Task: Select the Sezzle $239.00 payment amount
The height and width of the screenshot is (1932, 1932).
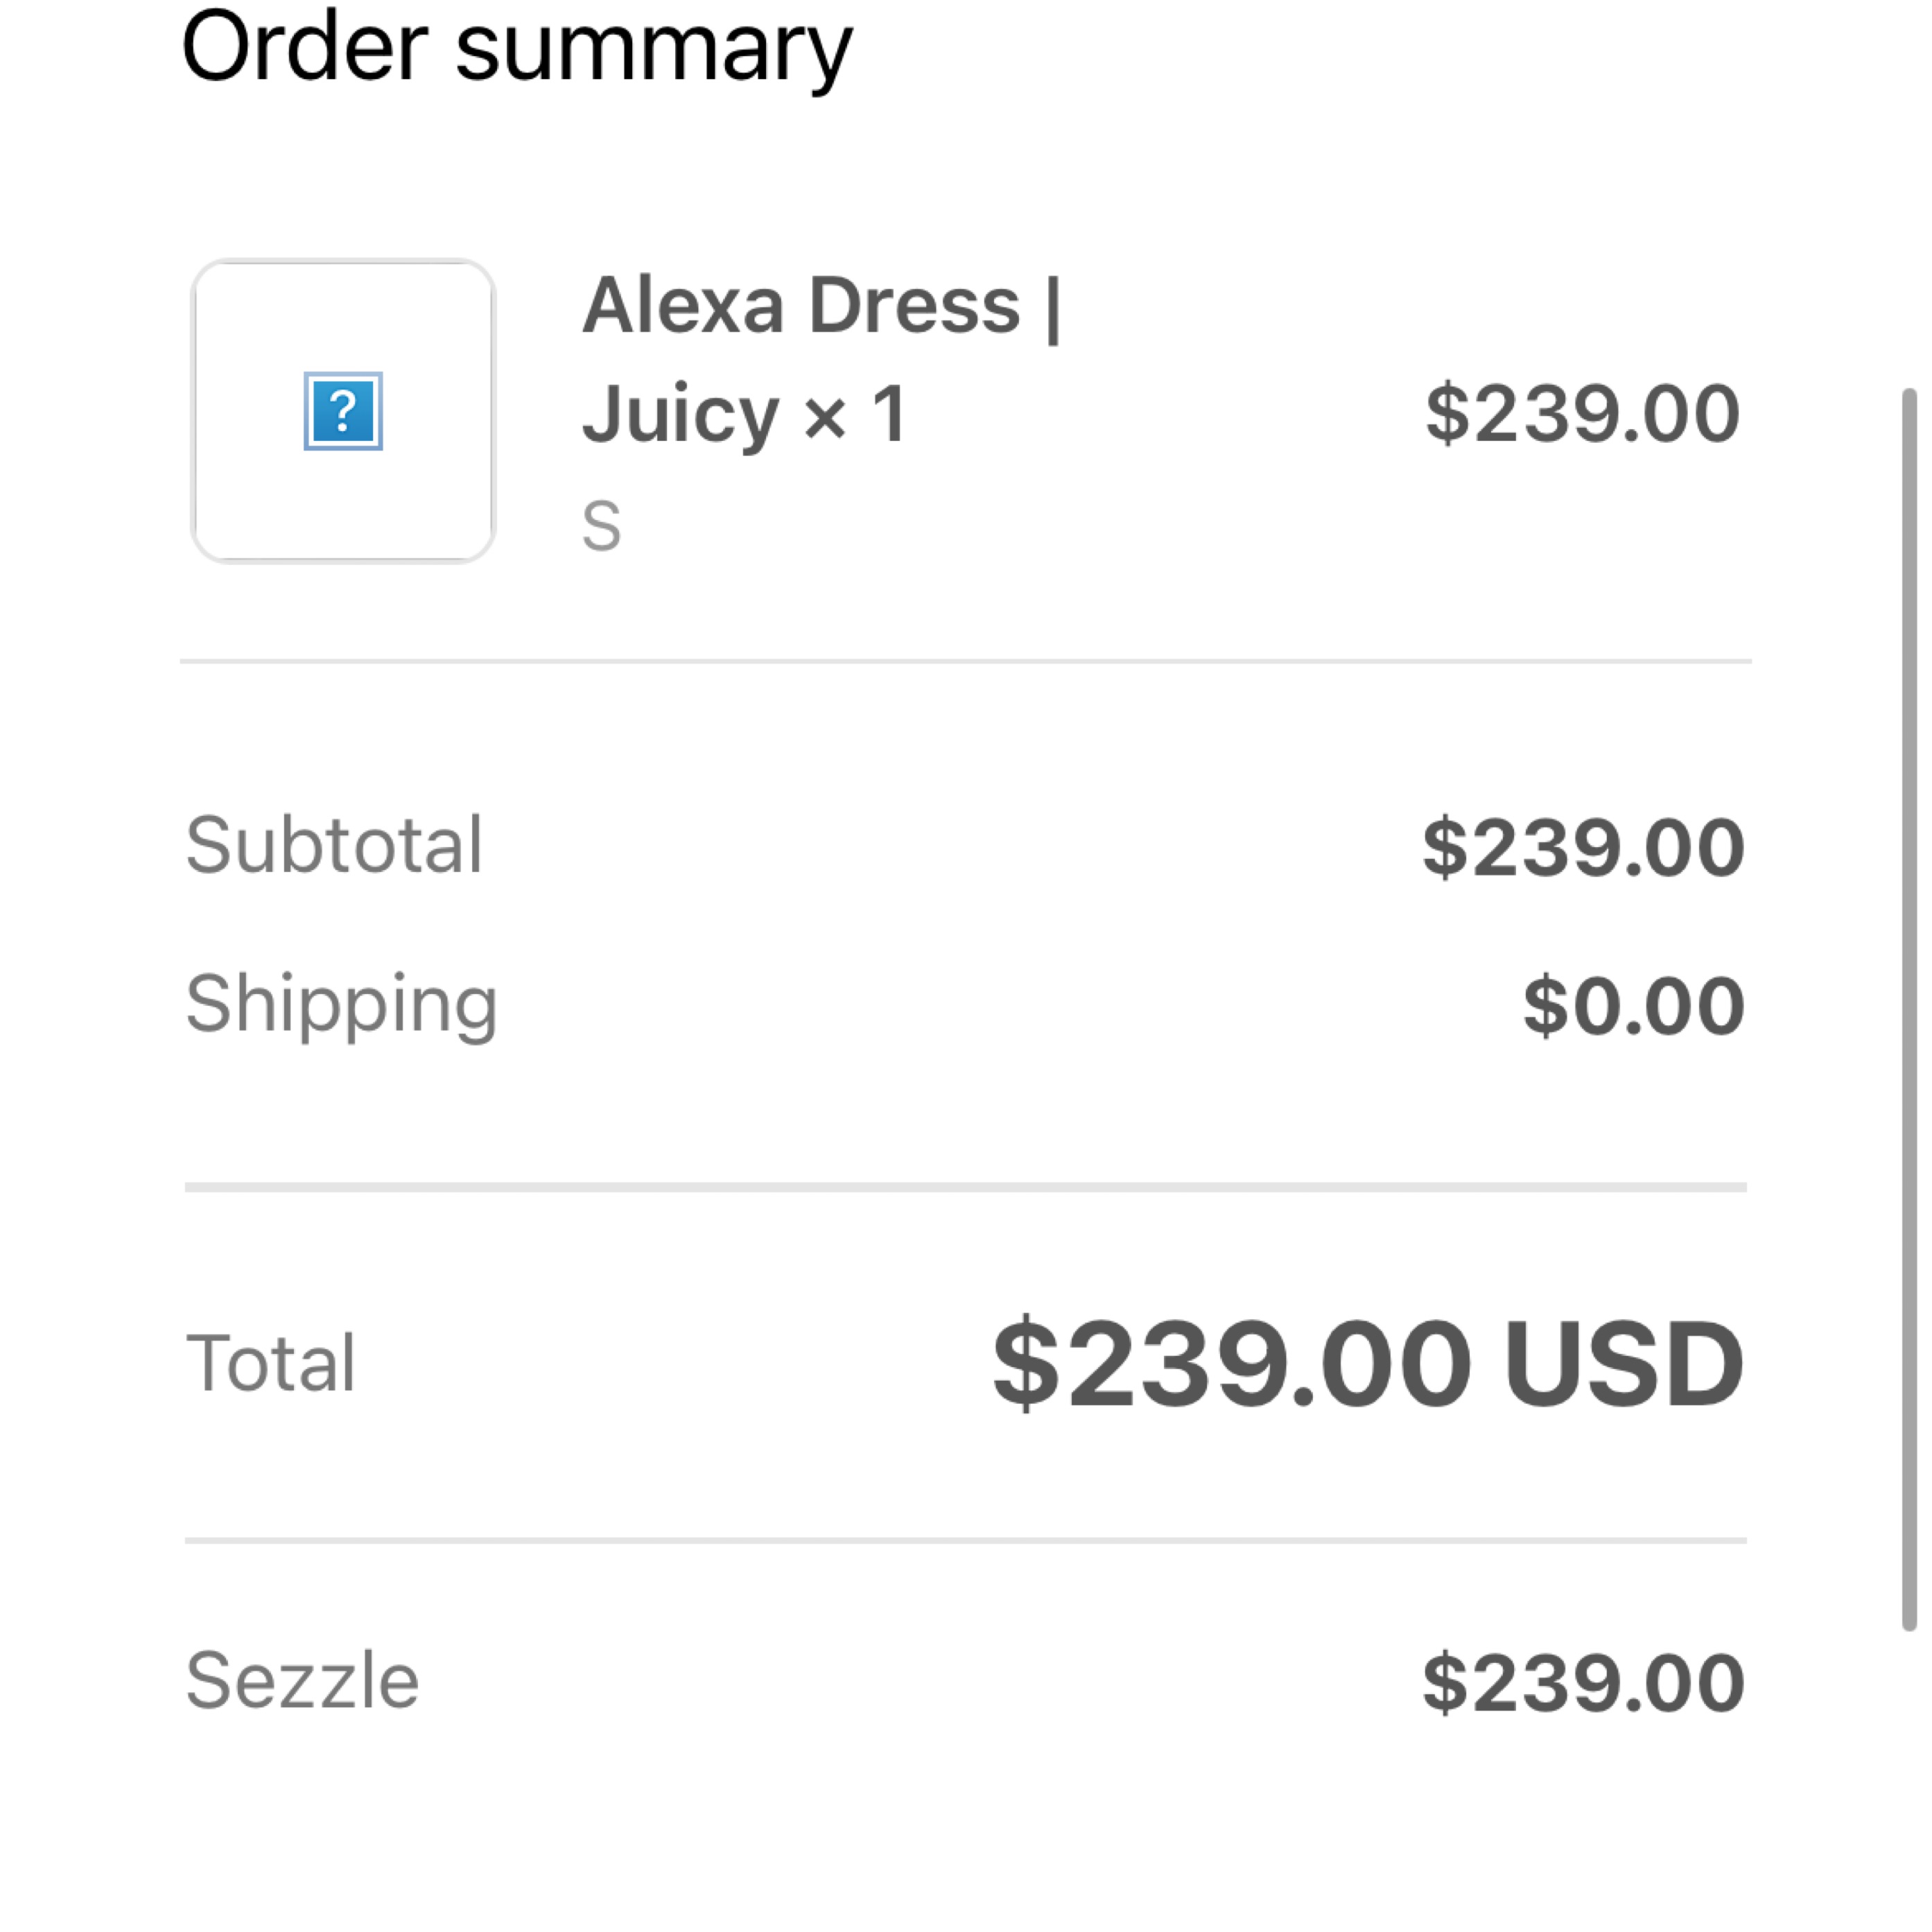Action: click(1583, 1683)
